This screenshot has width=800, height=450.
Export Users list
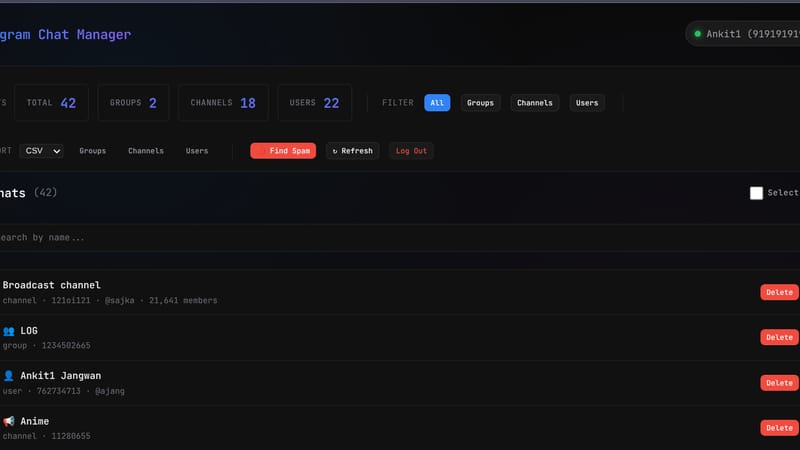(x=197, y=151)
